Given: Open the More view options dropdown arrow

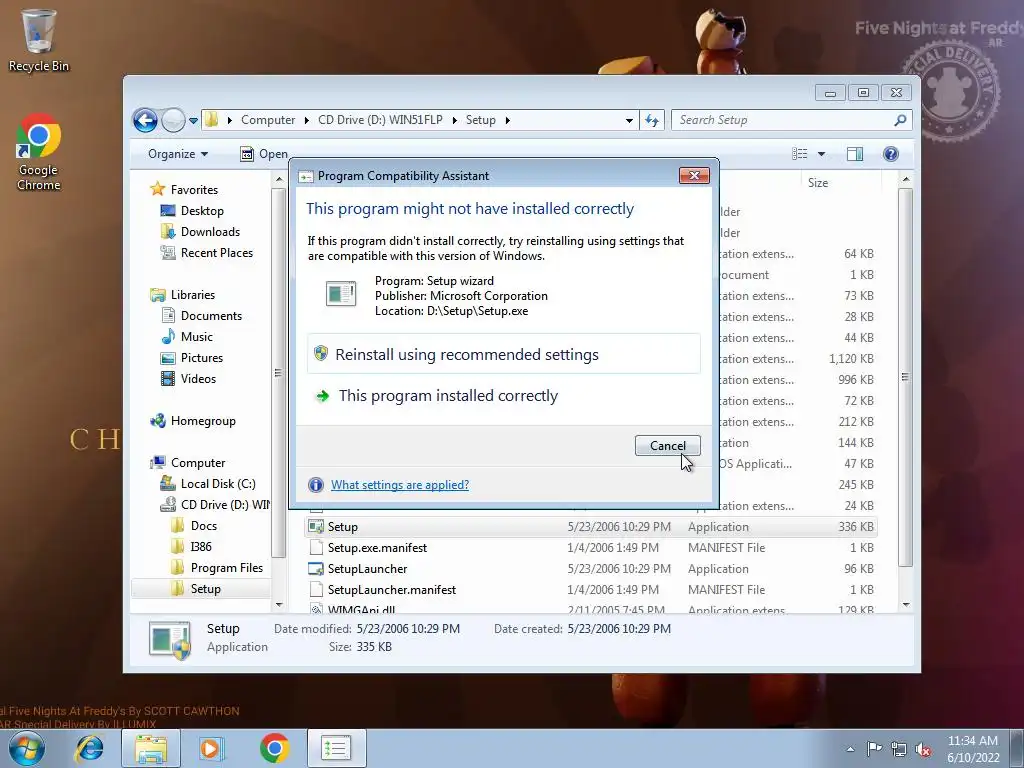Looking at the screenshot, I should tap(822, 154).
